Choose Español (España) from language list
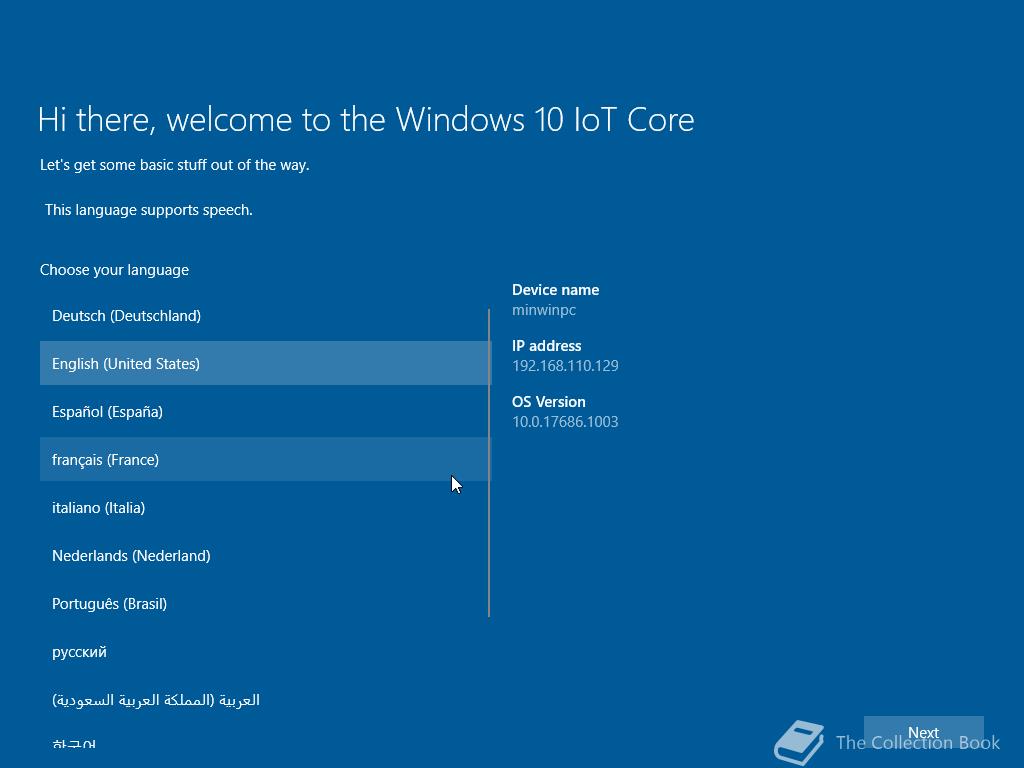 [264, 411]
